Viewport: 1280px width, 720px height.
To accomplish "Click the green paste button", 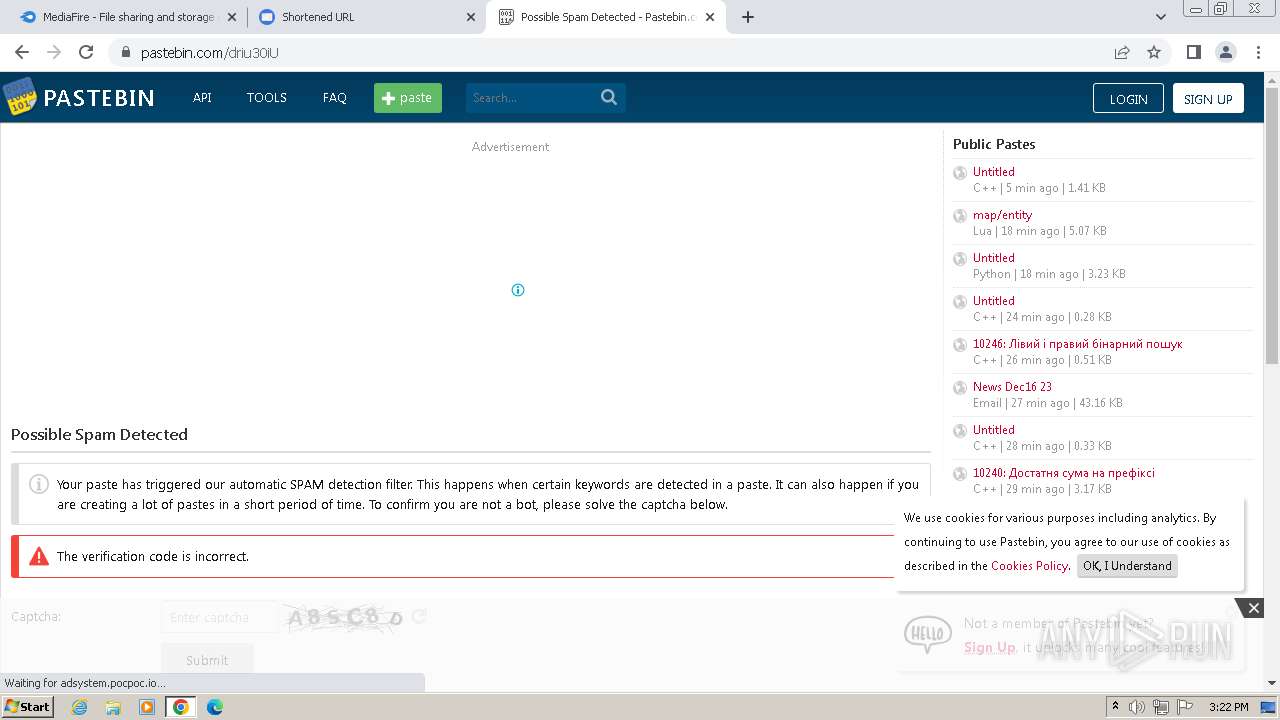I will click(x=408, y=97).
